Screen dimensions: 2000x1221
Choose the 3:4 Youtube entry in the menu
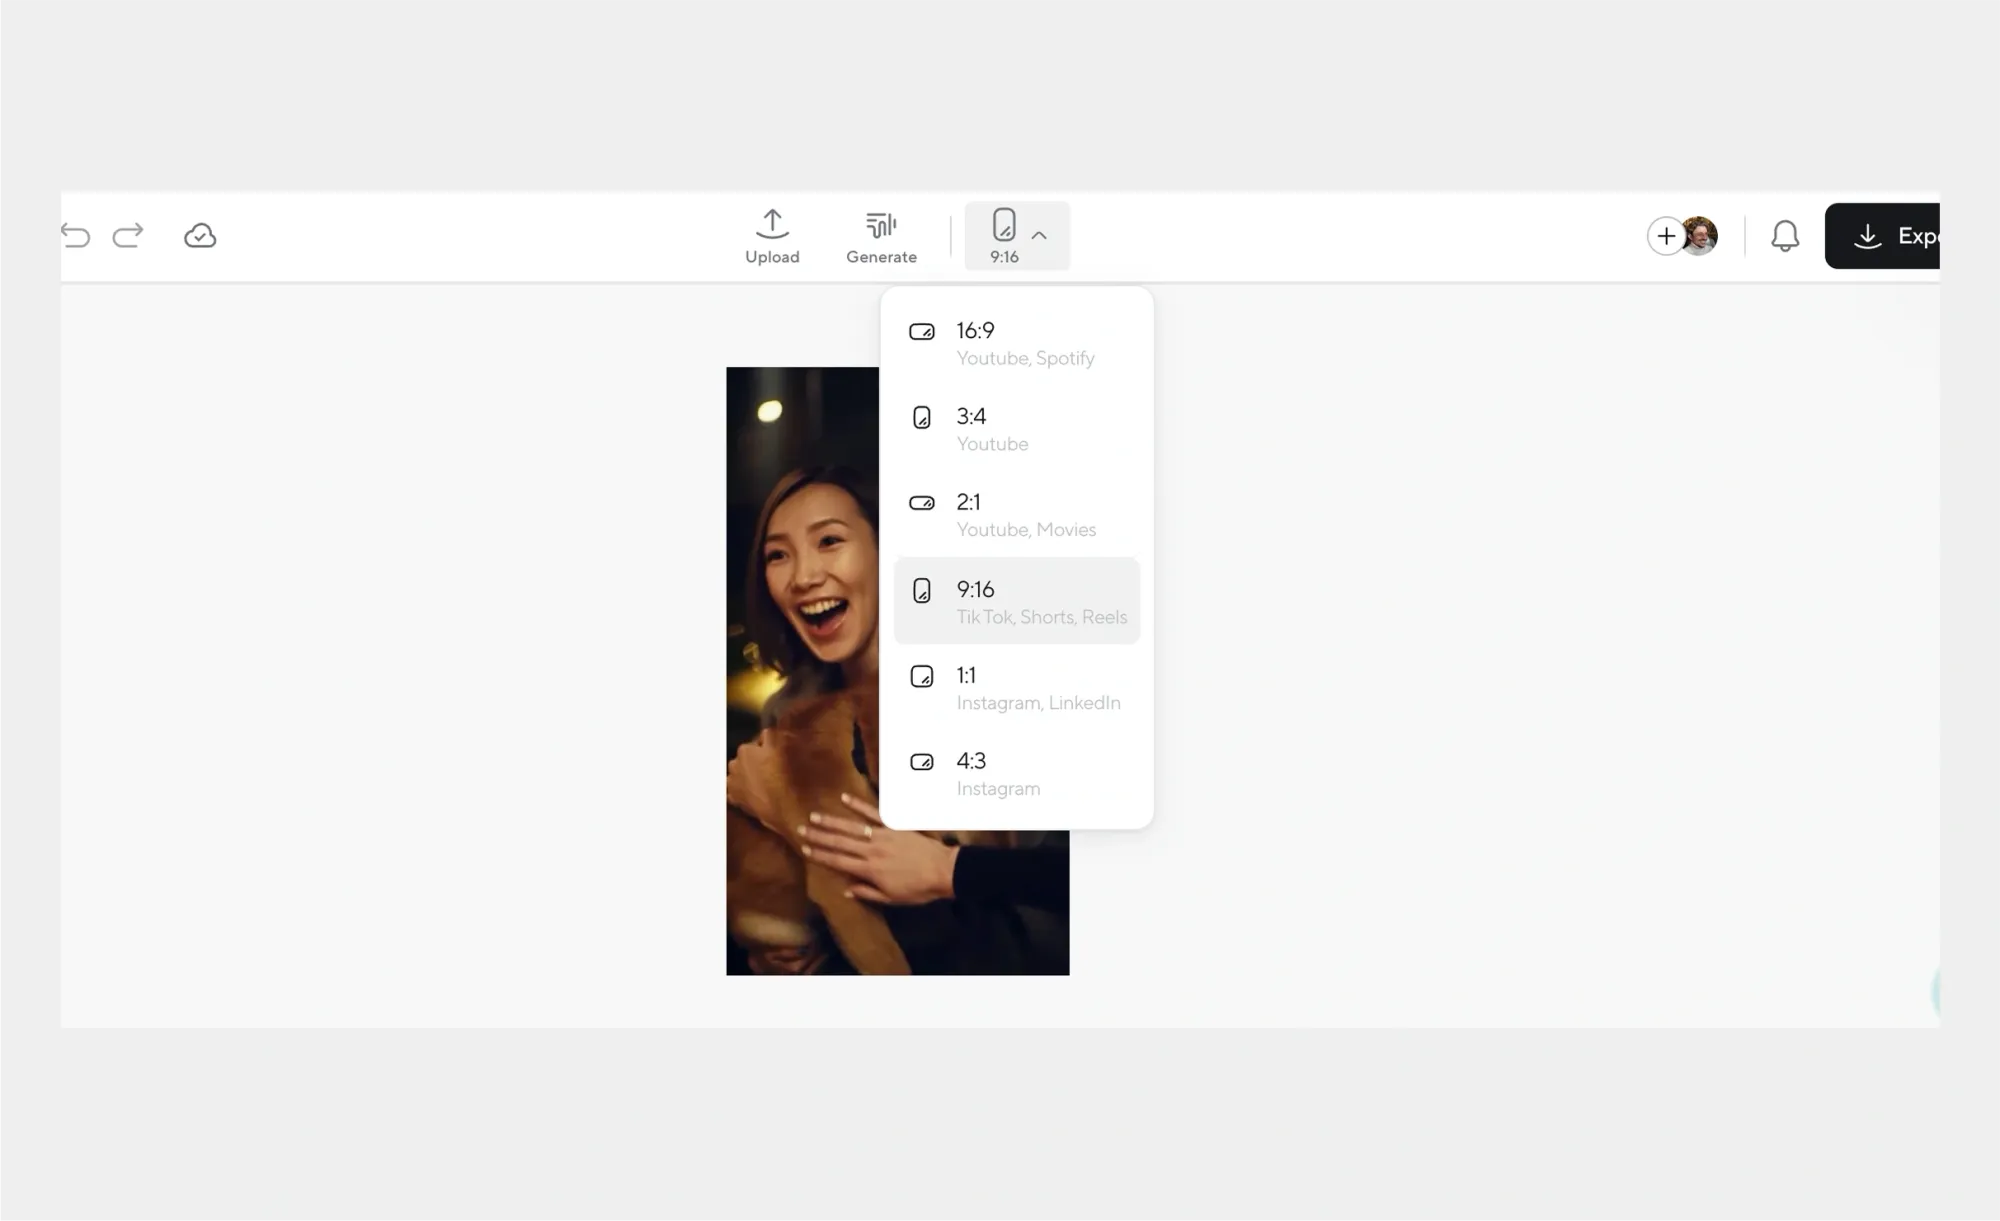pos(1017,428)
